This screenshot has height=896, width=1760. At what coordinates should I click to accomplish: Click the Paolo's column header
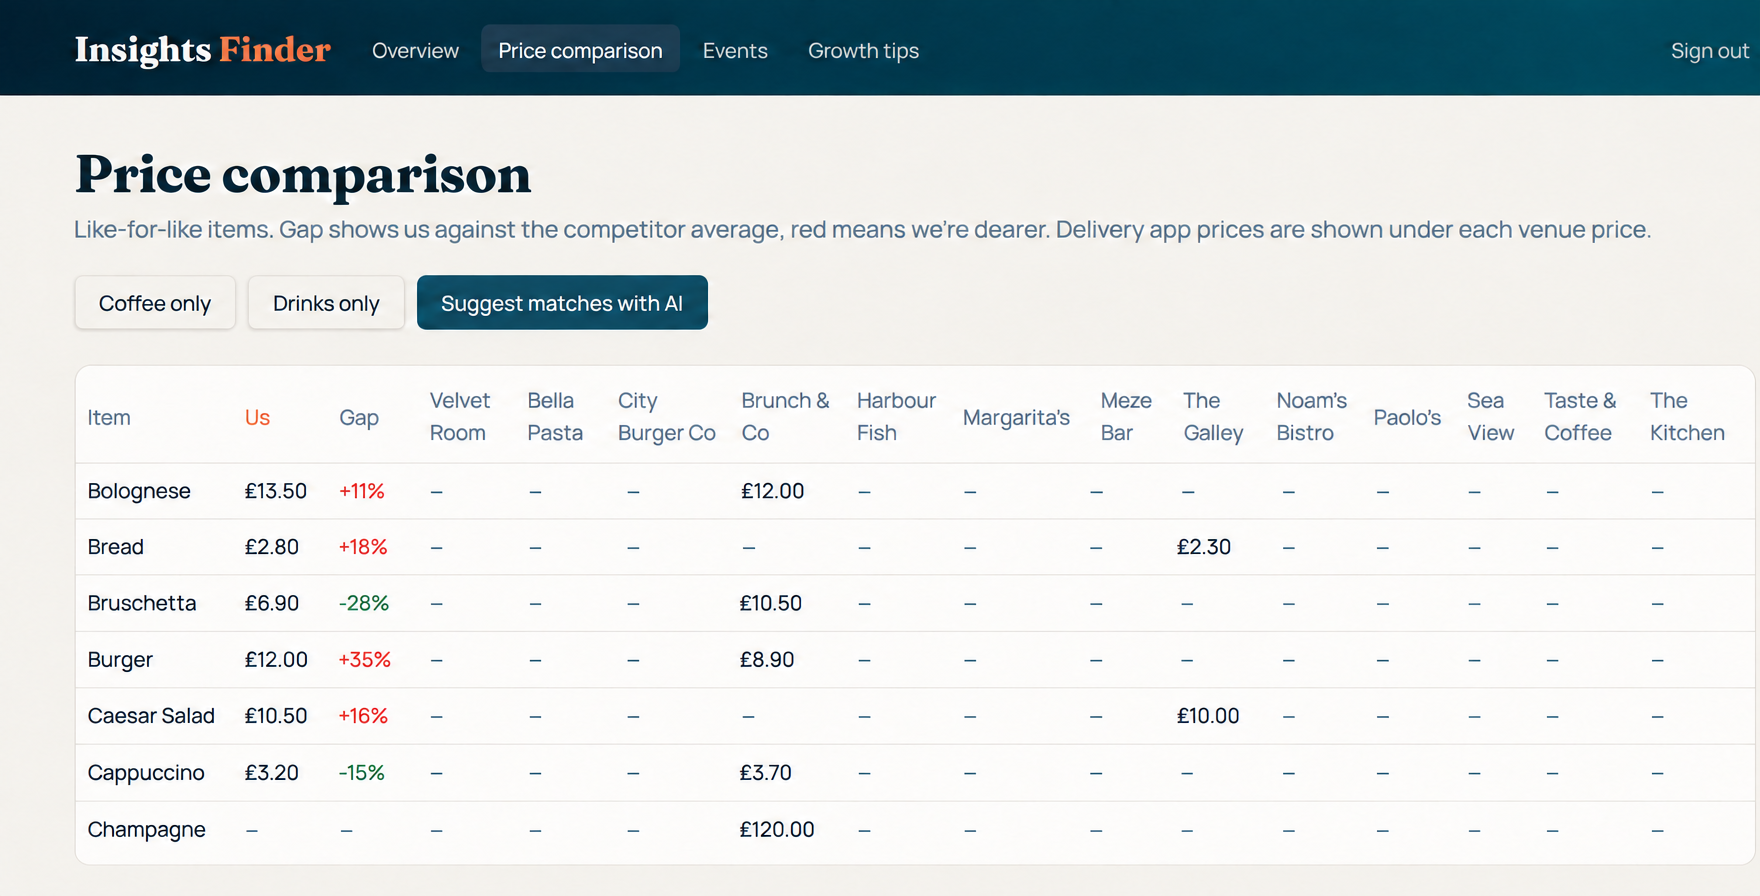pos(1407,417)
